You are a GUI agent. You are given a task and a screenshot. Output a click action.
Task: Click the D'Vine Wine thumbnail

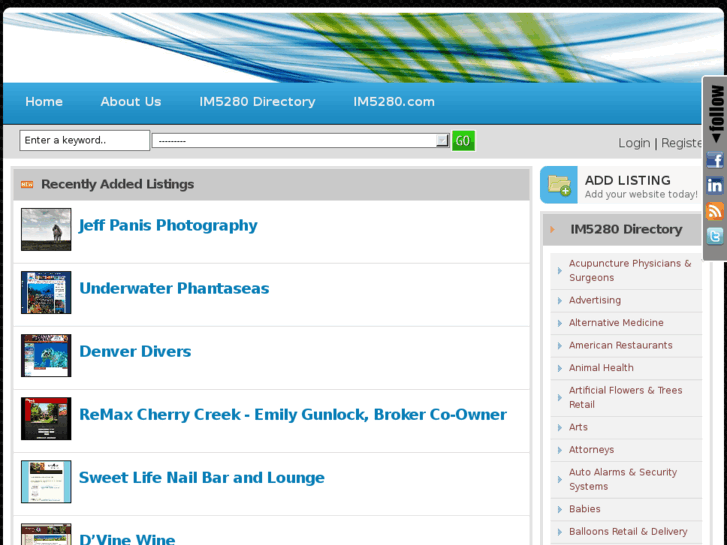point(46,534)
